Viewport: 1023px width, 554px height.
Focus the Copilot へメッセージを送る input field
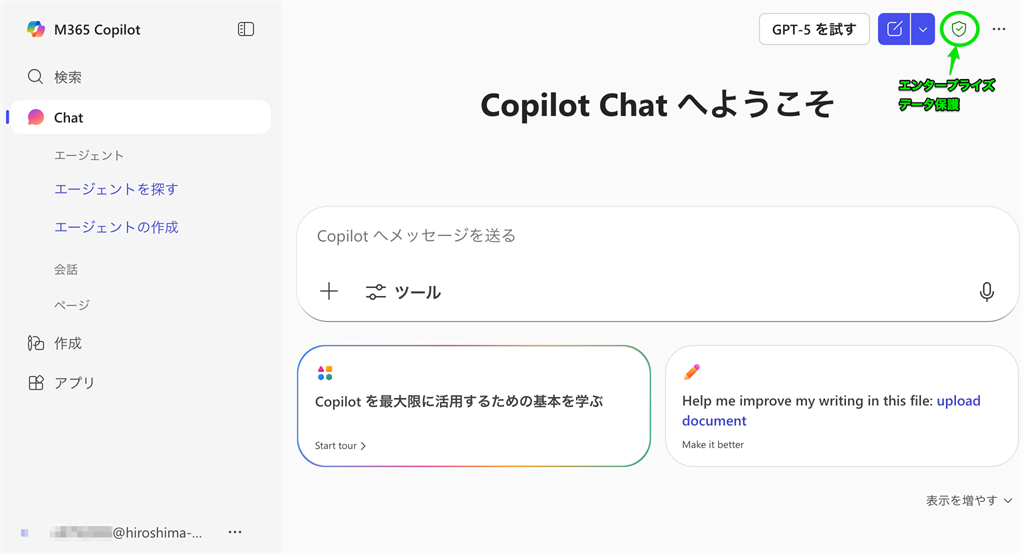[x=650, y=236]
